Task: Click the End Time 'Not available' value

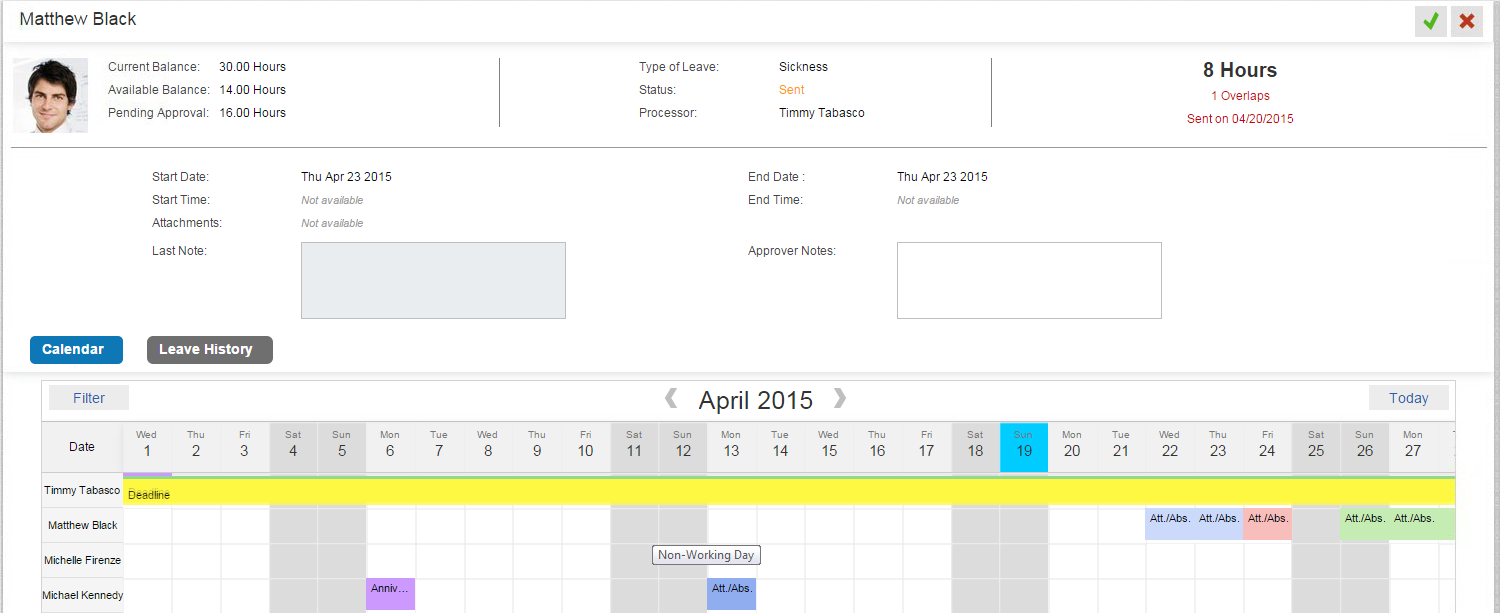Action: pos(928,200)
